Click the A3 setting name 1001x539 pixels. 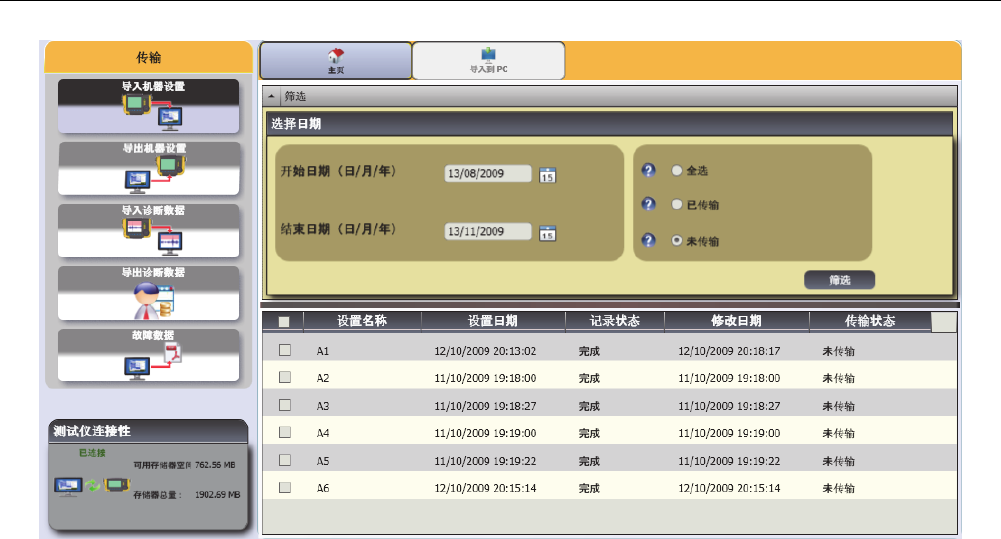(x=323, y=406)
